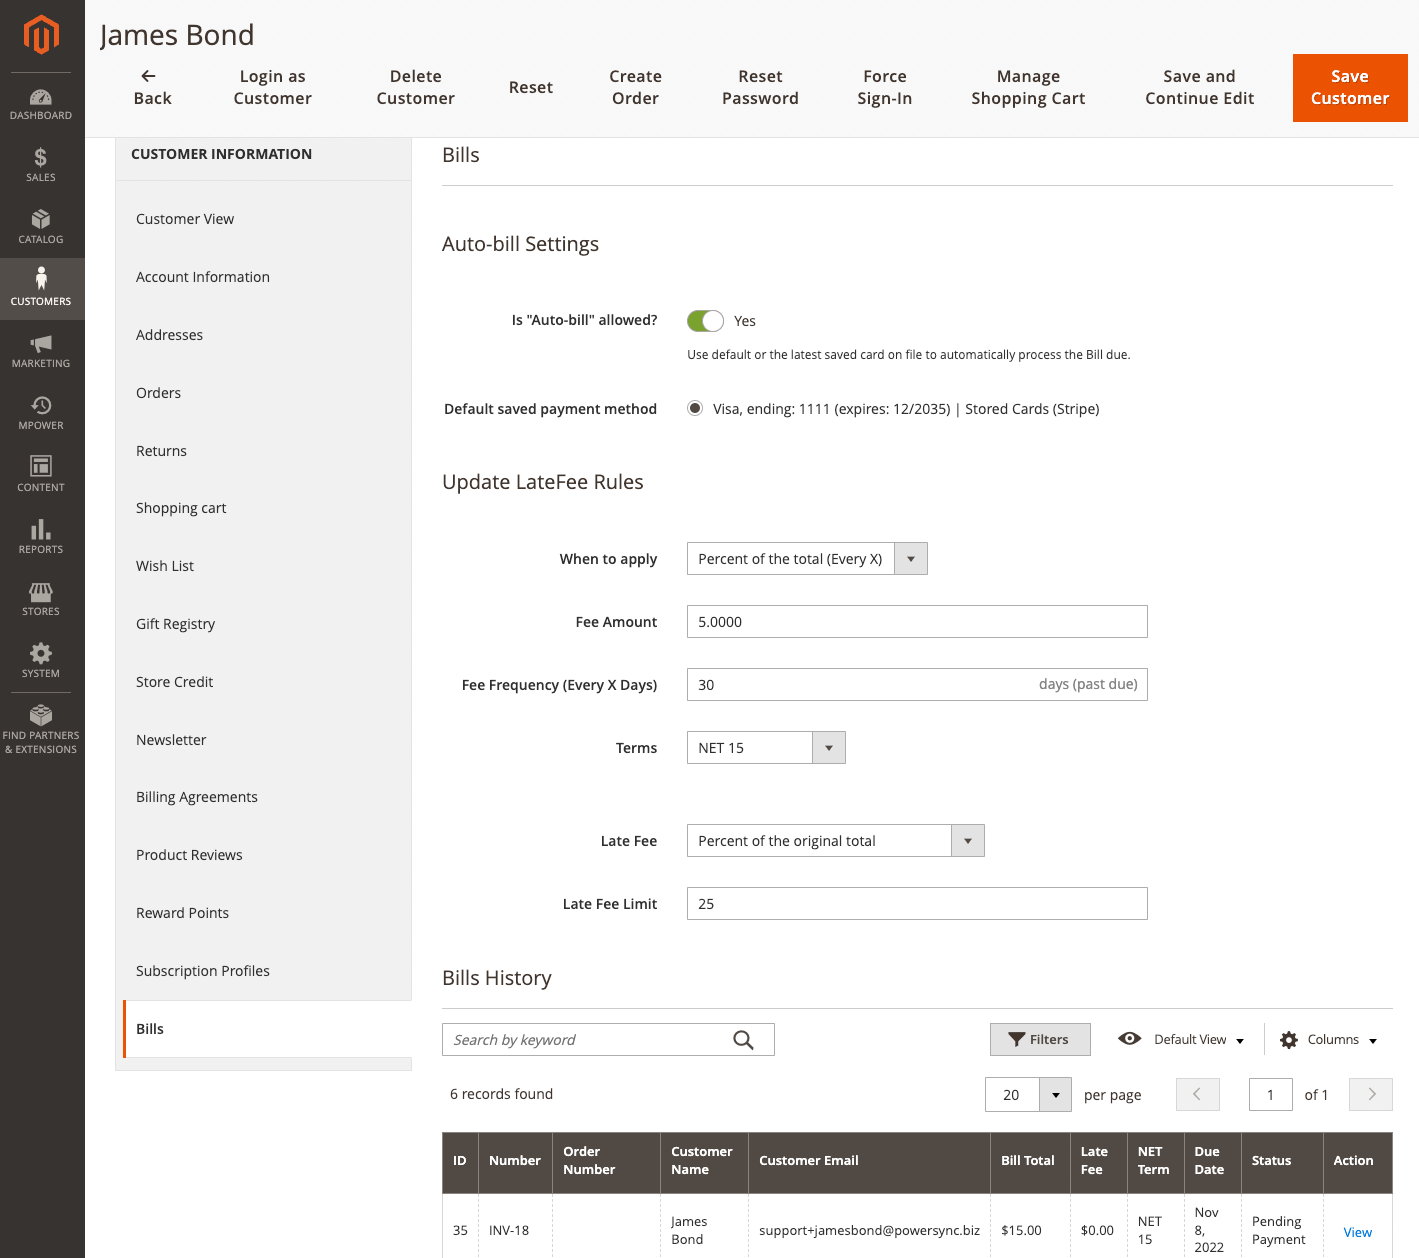Go to next page of bills
The height and width of the screenshot is (1258, 1419).
pyautogui.click(x=1371, y=1094)
